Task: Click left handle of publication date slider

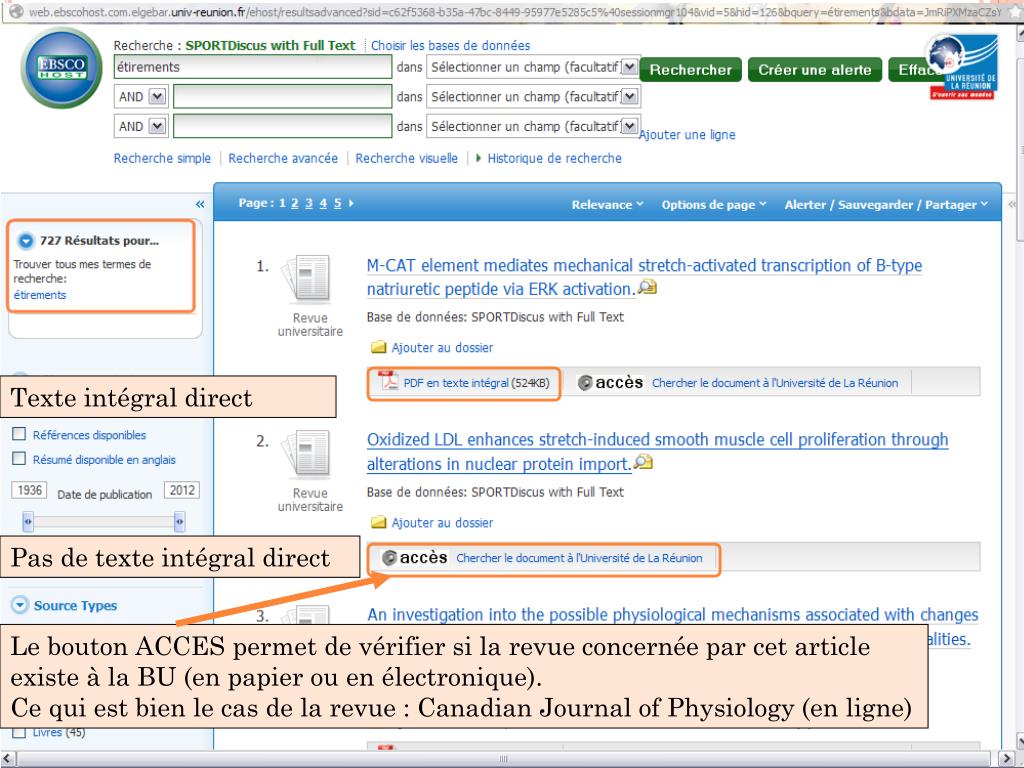Action: click(x=27, y=521)
